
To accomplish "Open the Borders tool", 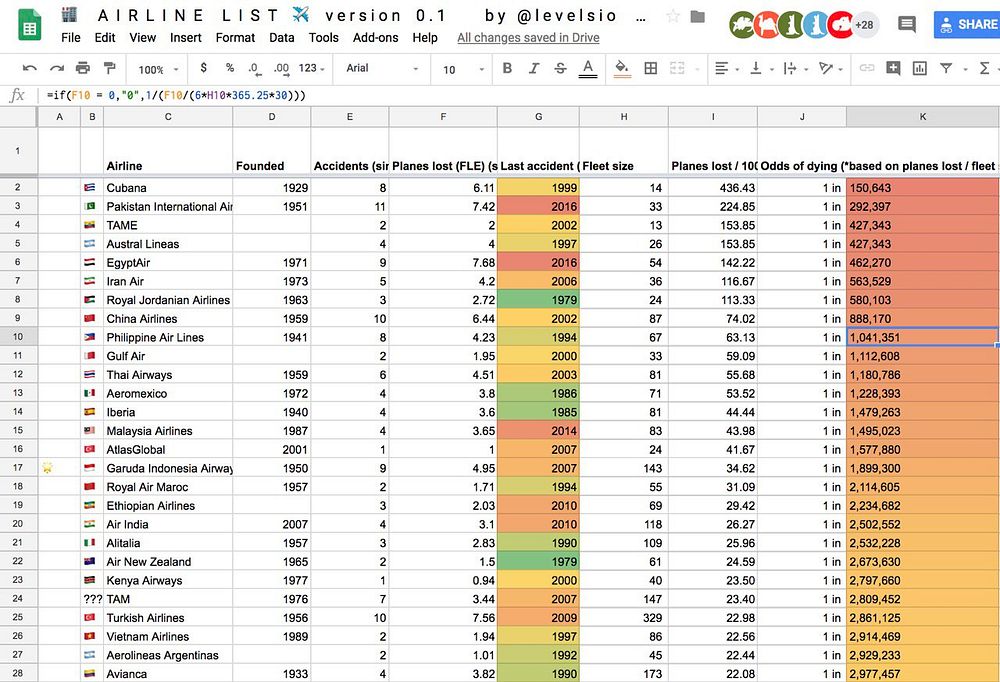I will coord(651,68).
